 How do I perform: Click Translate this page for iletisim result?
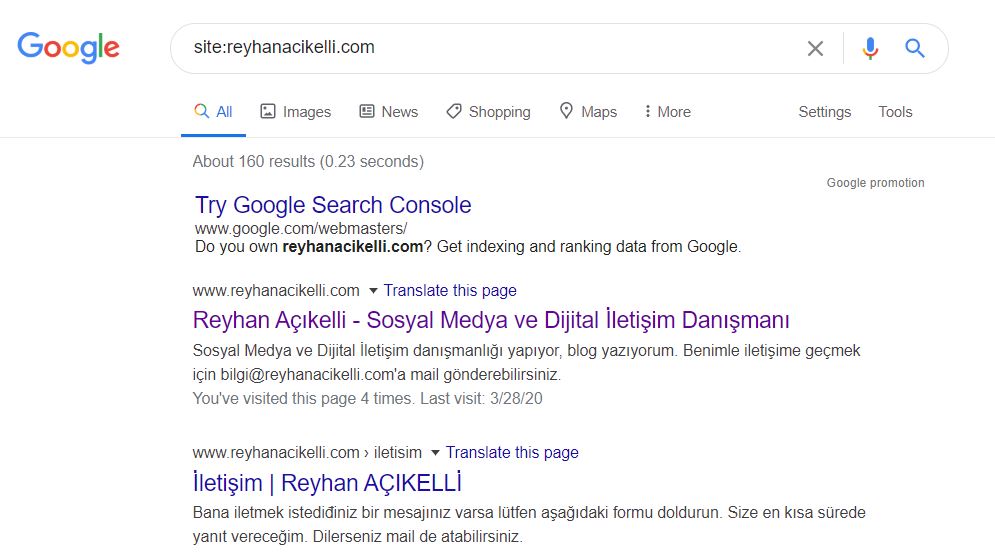pos(512,453)
